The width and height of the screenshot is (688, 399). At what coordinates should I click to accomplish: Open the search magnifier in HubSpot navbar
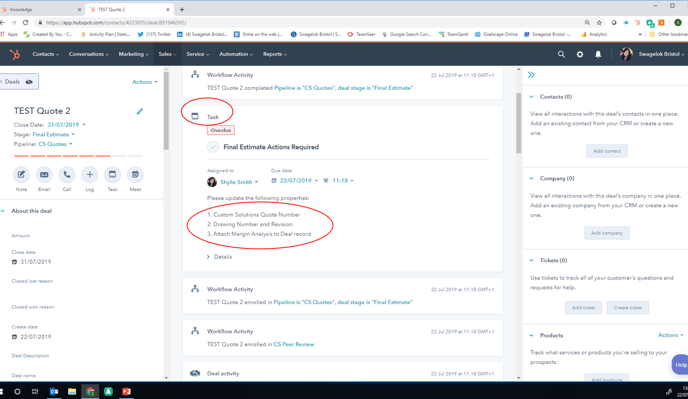[x=561, y=54]
